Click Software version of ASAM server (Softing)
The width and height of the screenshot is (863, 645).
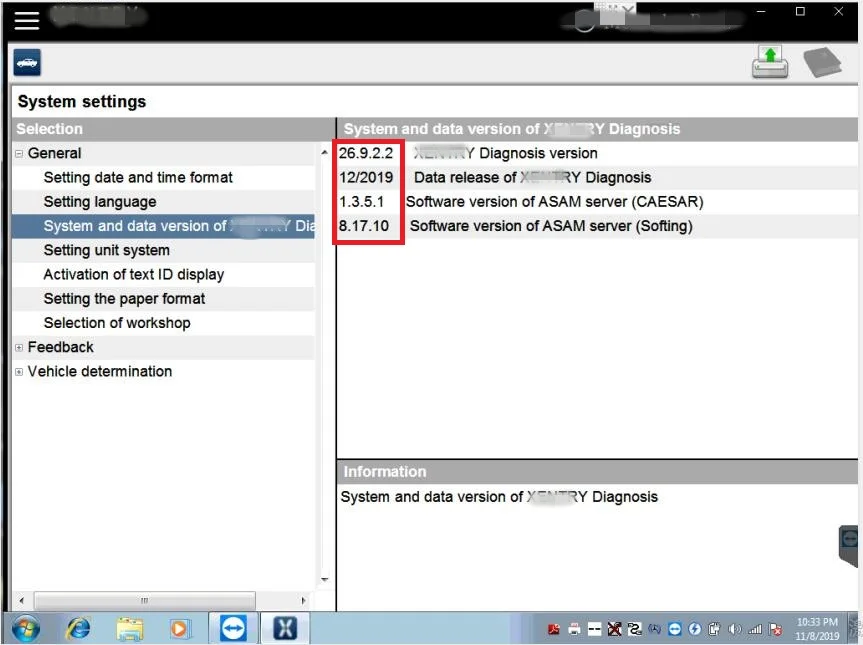tap(551, 226)
